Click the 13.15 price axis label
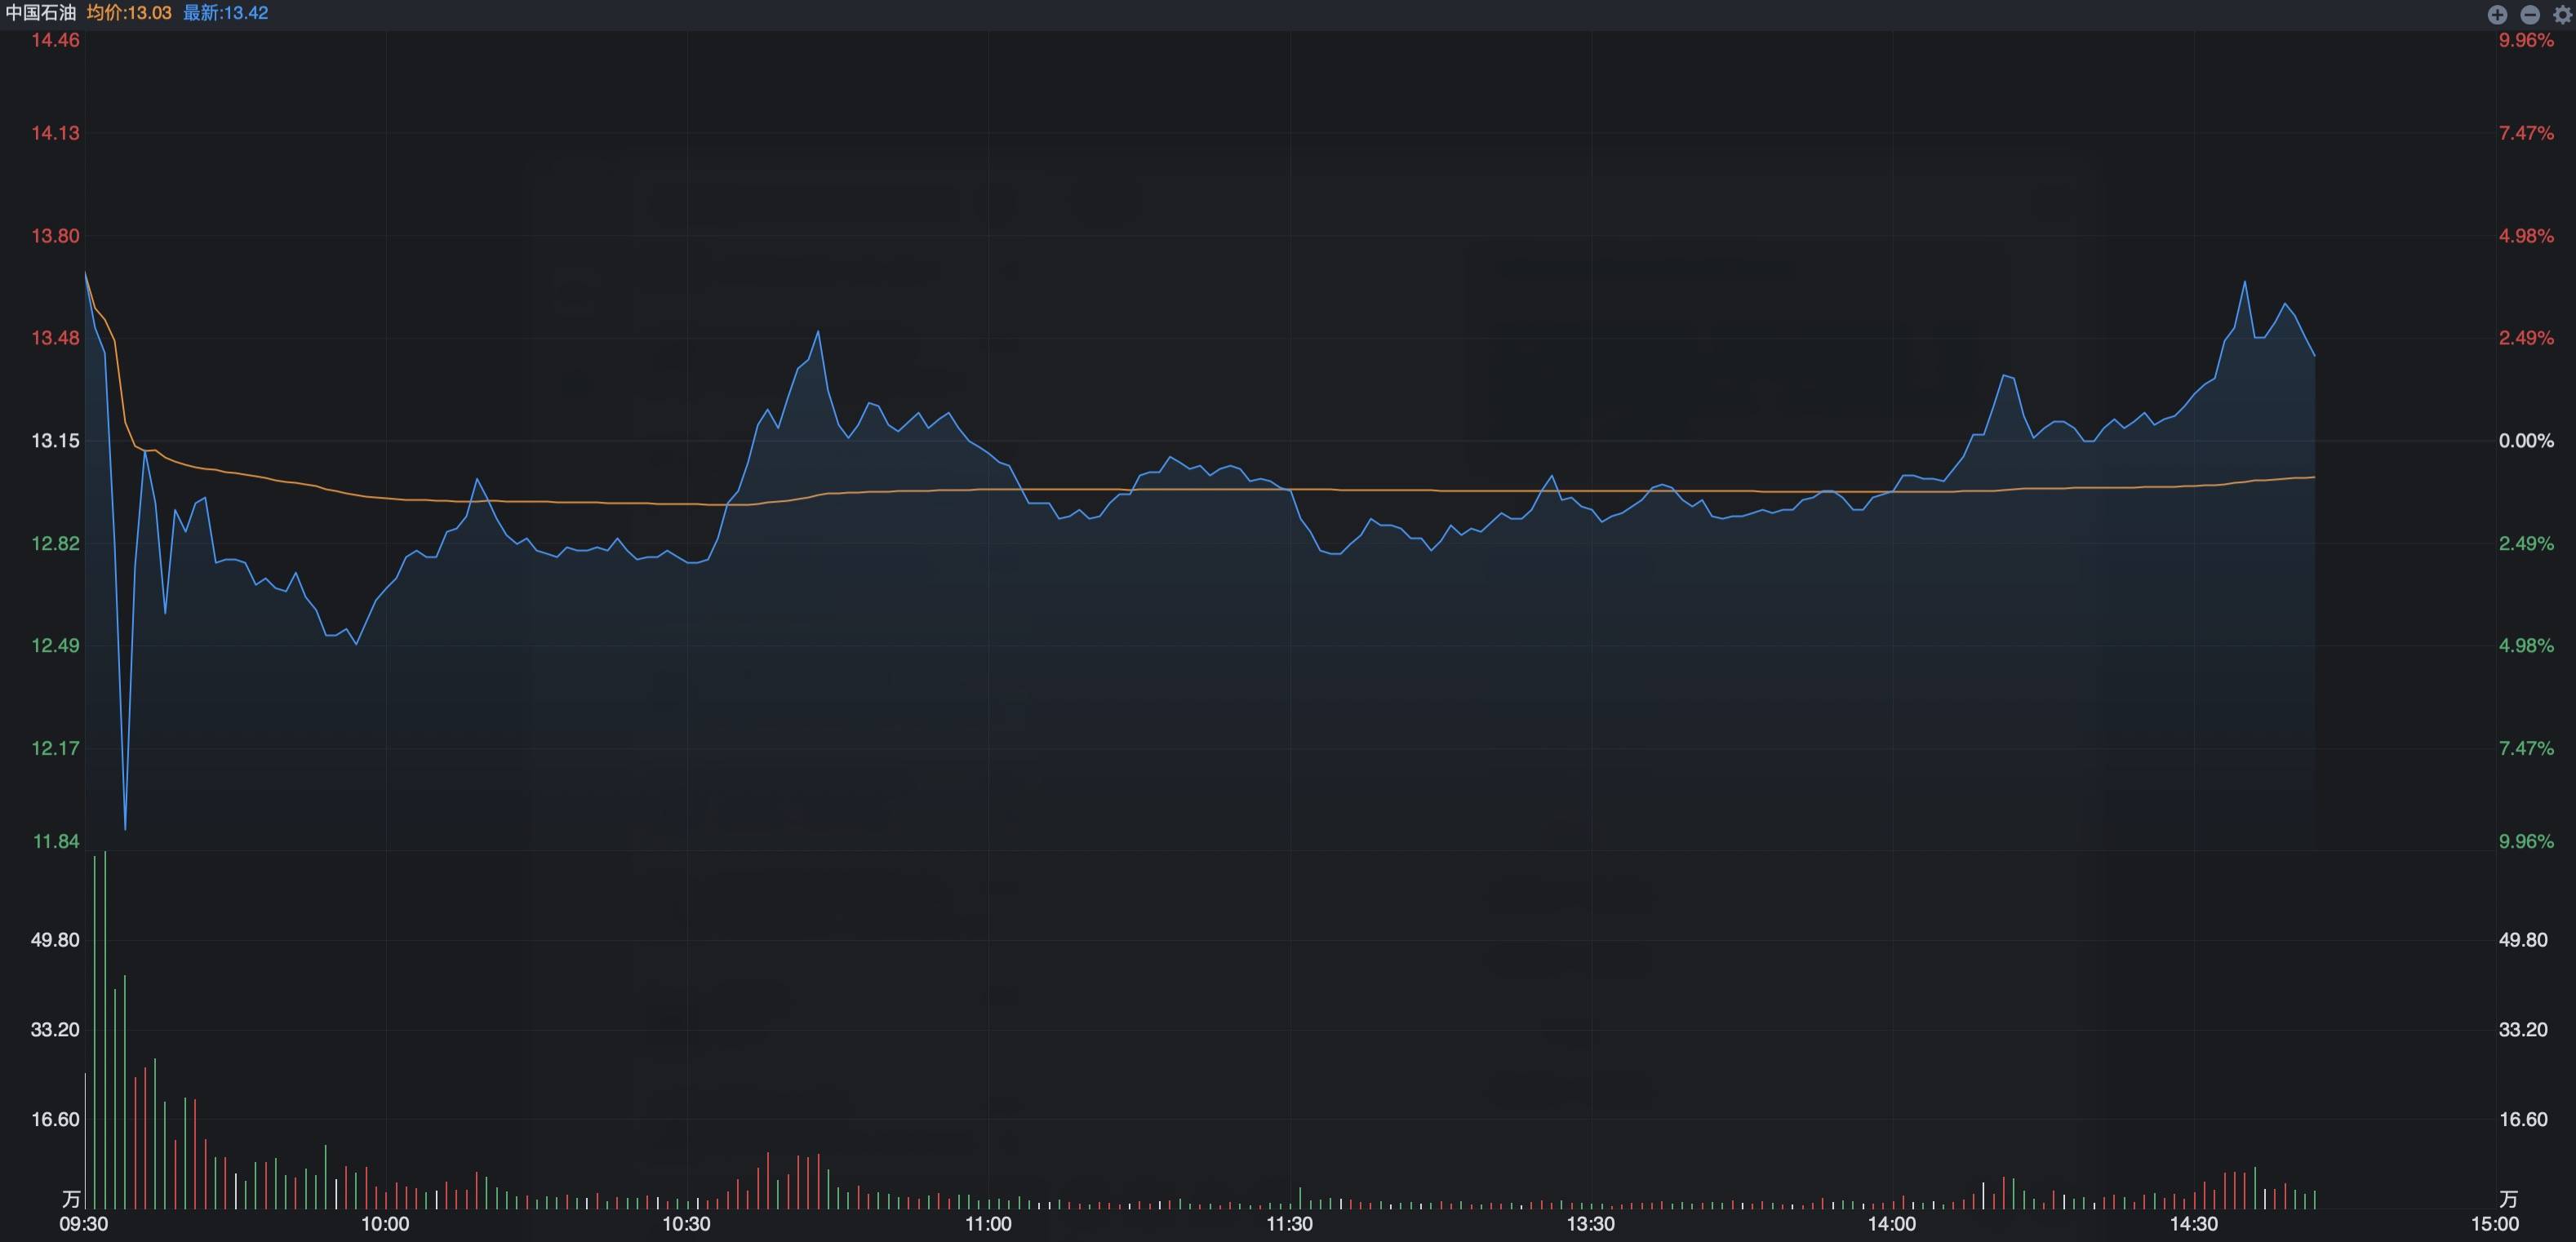 pyautogui.click(x=55, y=441)
